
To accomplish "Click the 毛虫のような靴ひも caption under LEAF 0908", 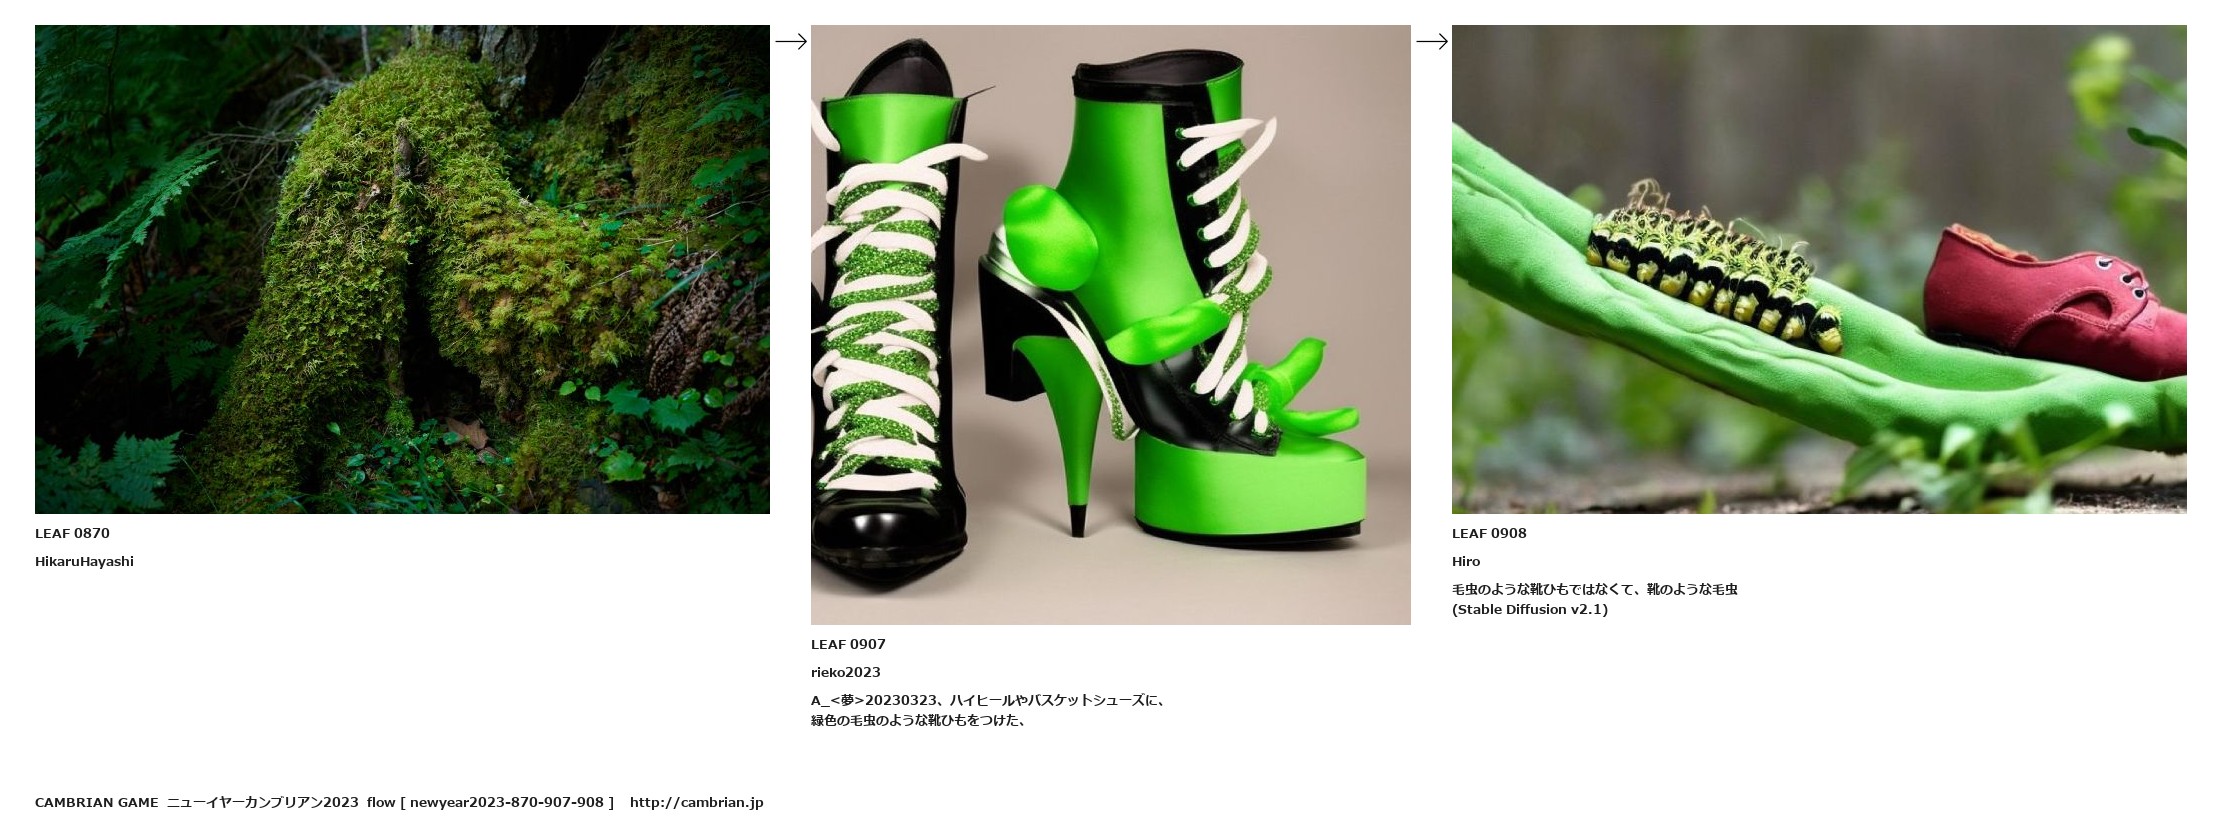I will point(1594,589).
